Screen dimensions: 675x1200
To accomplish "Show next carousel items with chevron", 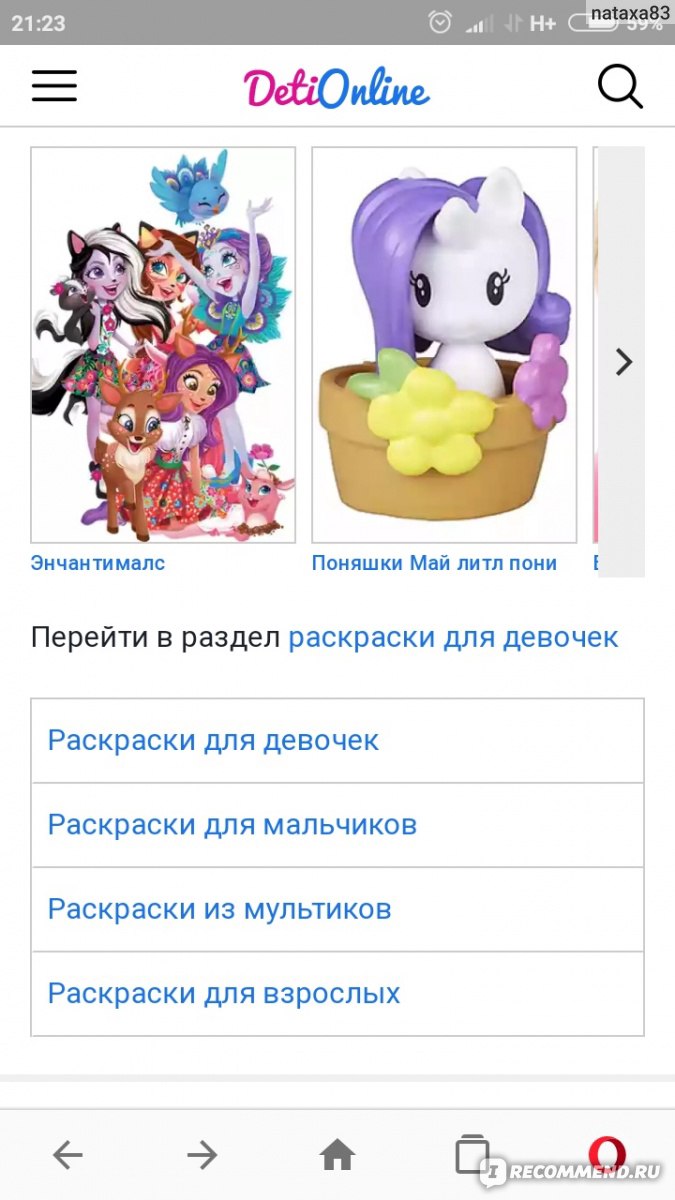I will tap(624, 362).
